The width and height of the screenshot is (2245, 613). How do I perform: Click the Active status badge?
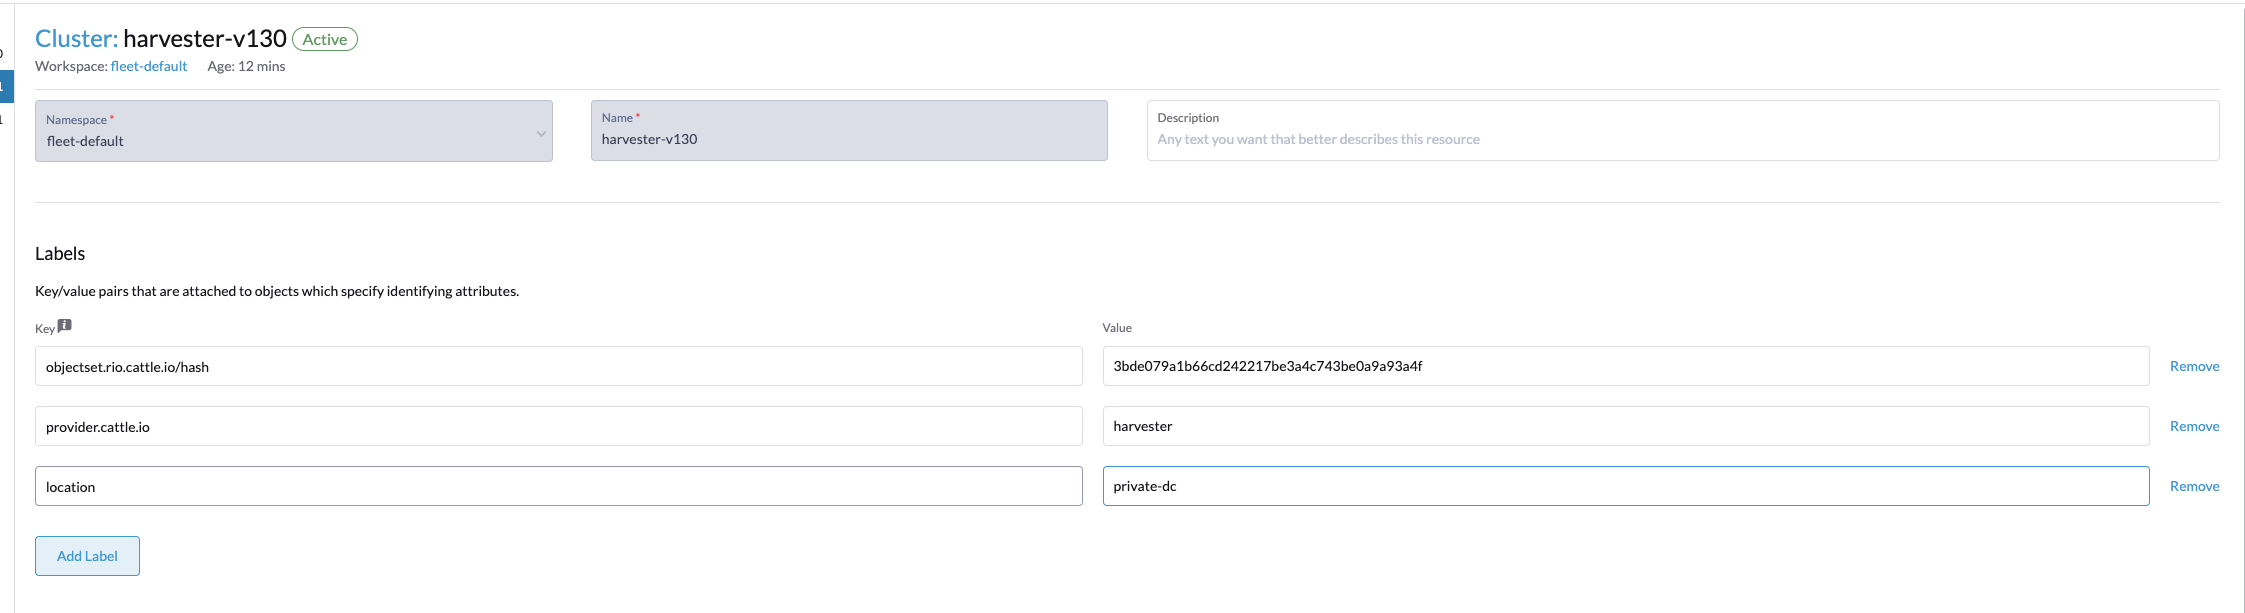point(325,40)
